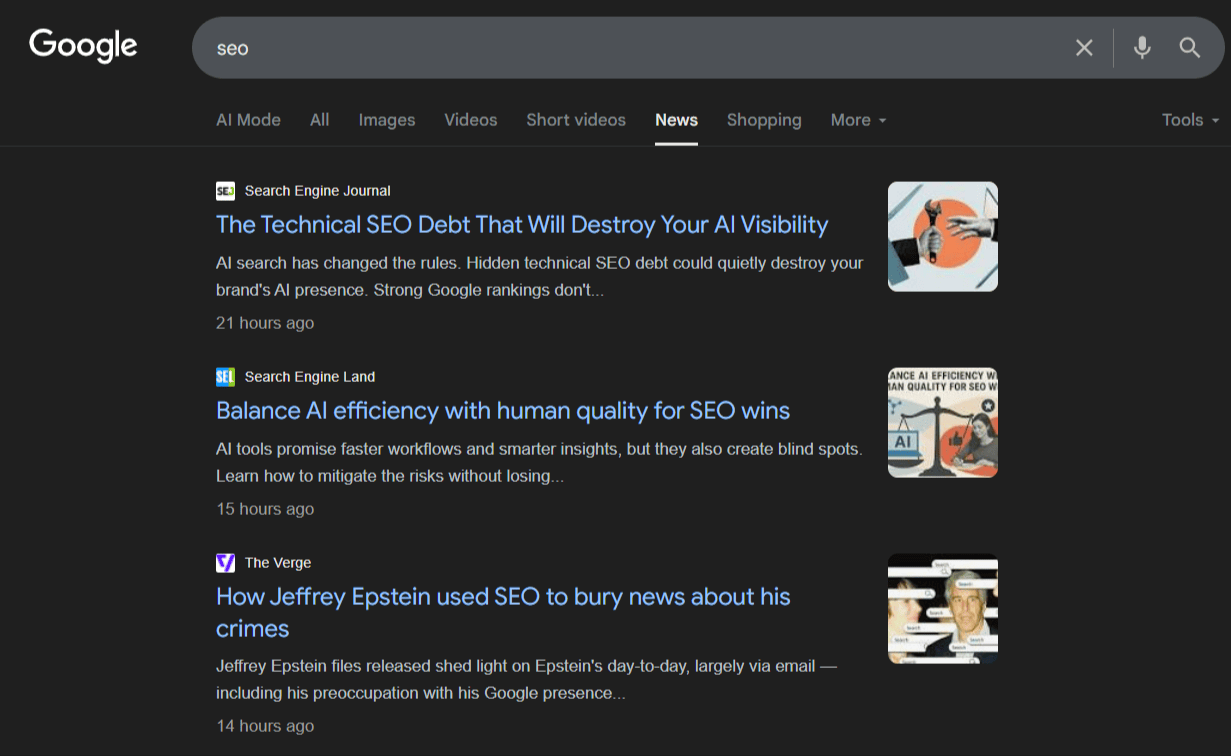The height and width of the screenshot is (756, 1231).
Task: Select the Videos filter
Action: pyautogui.click(x=470, y=119)
